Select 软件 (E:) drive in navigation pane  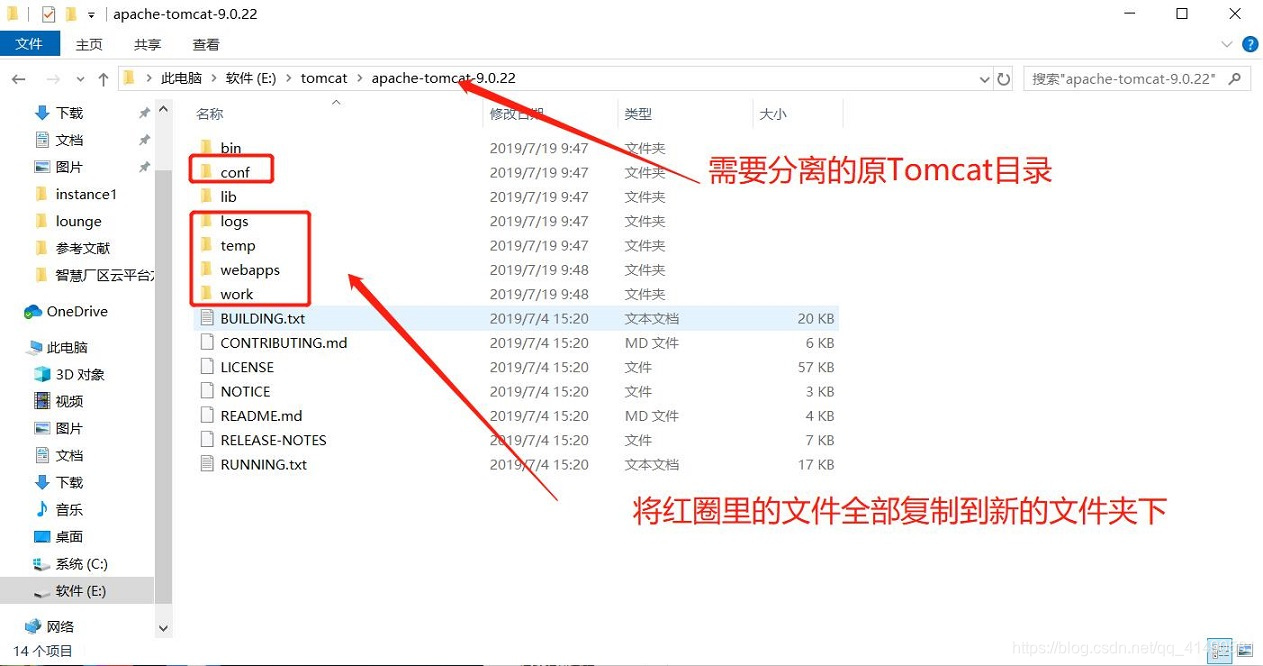pyautogui.click(x=80, y=591)
